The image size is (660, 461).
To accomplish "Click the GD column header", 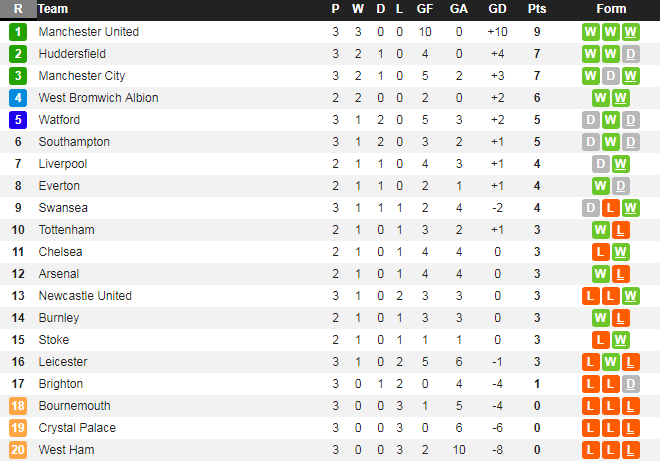I will coord(497,9).
